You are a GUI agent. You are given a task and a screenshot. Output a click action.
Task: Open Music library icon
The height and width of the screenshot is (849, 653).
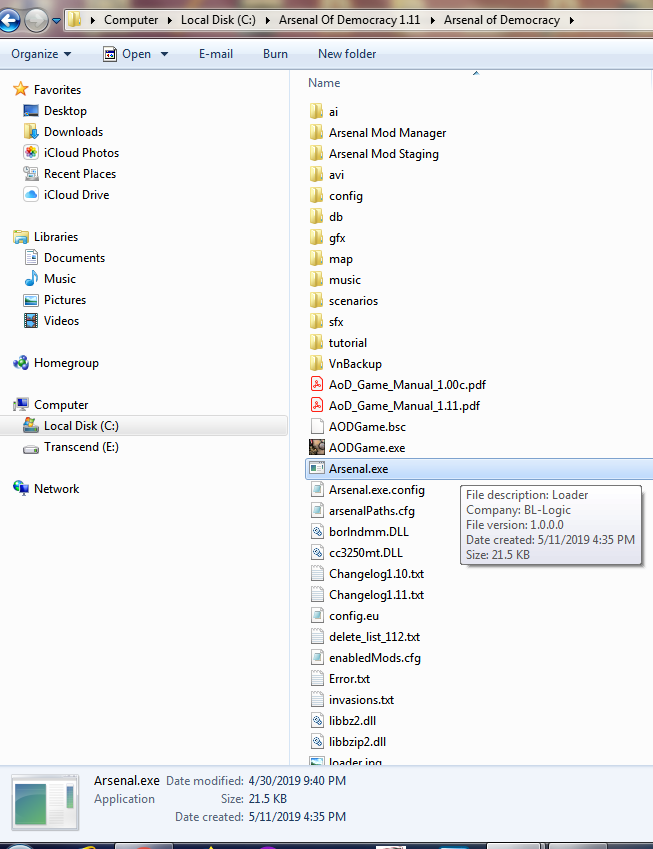(31, 278)
